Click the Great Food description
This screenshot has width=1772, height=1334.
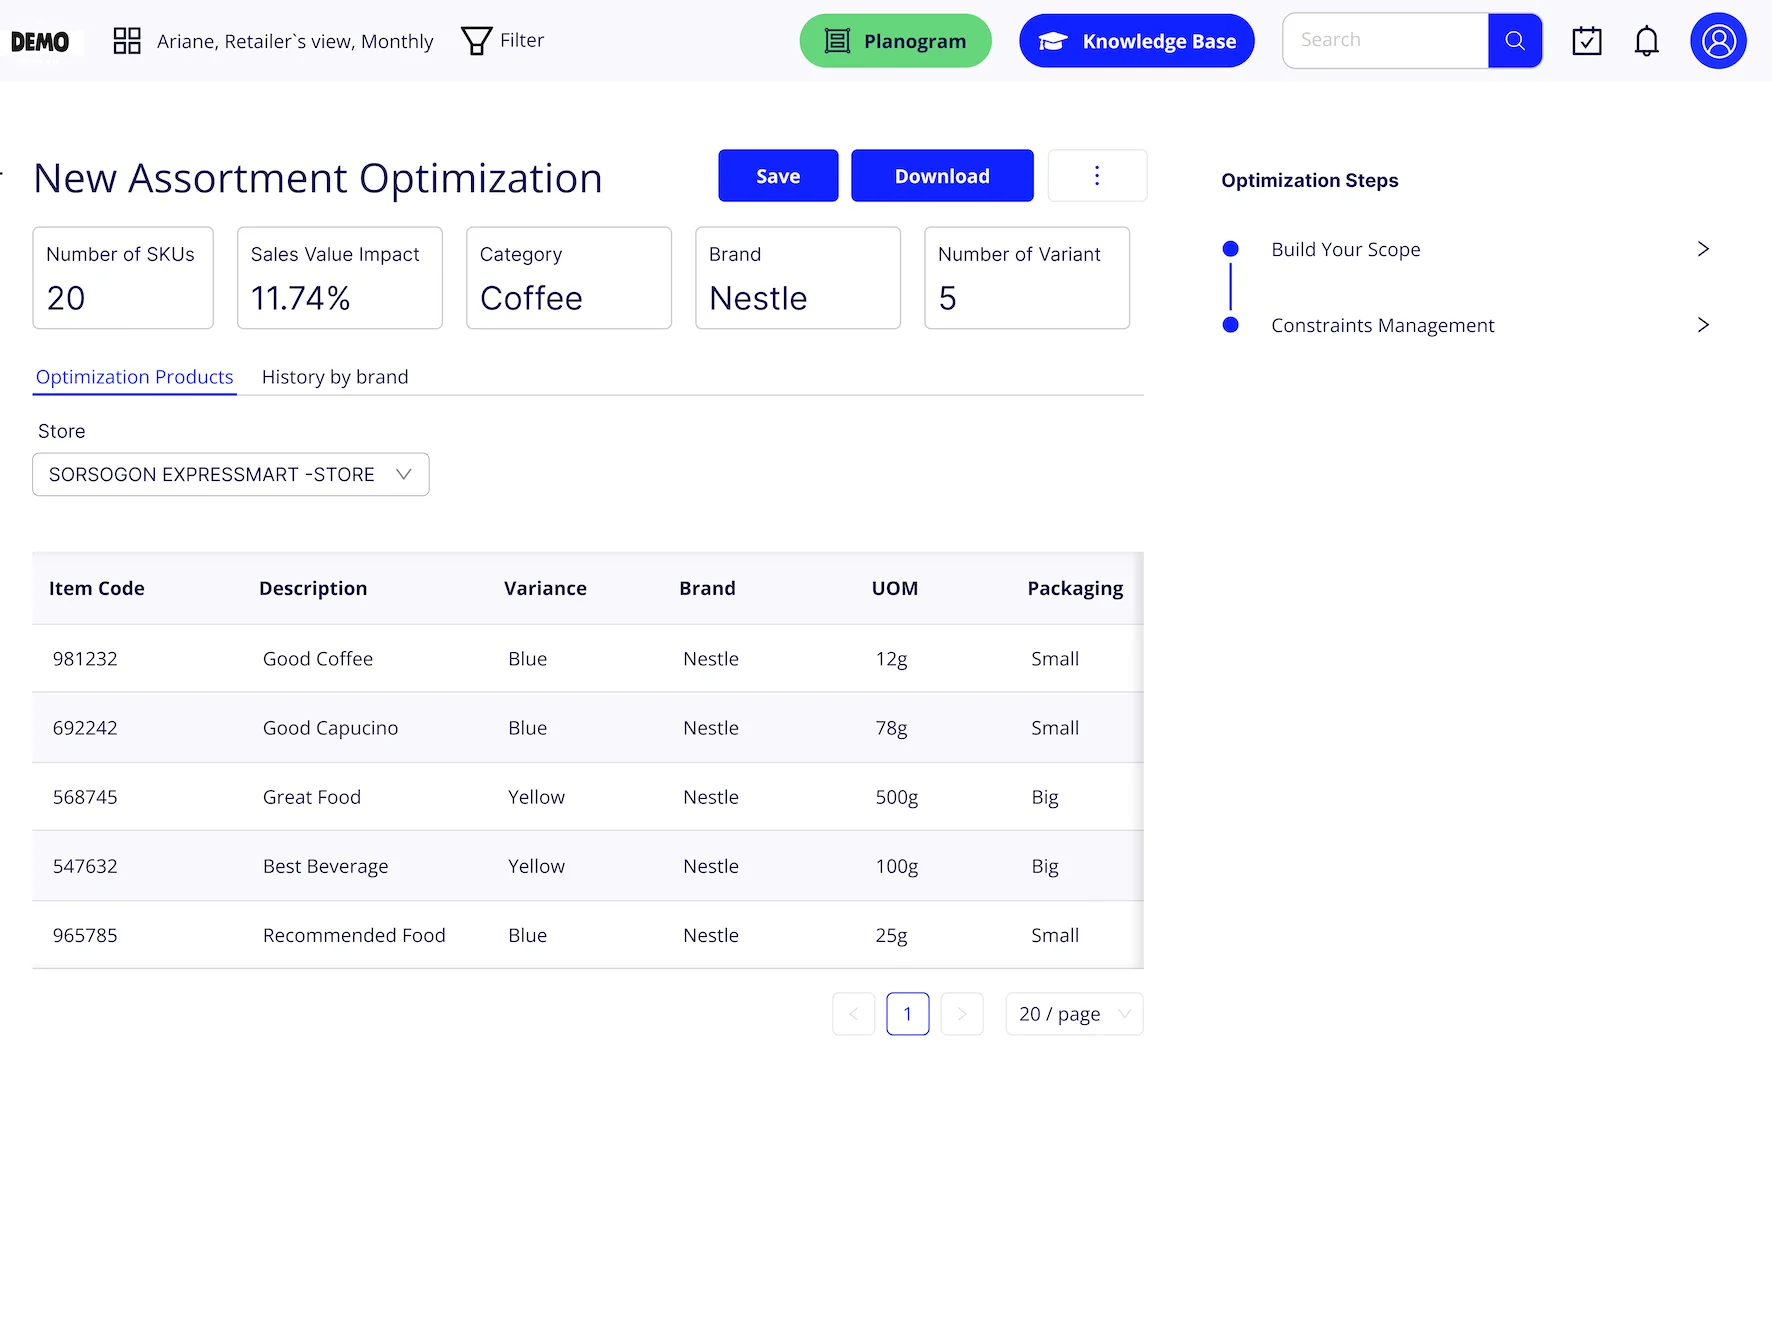312,797
